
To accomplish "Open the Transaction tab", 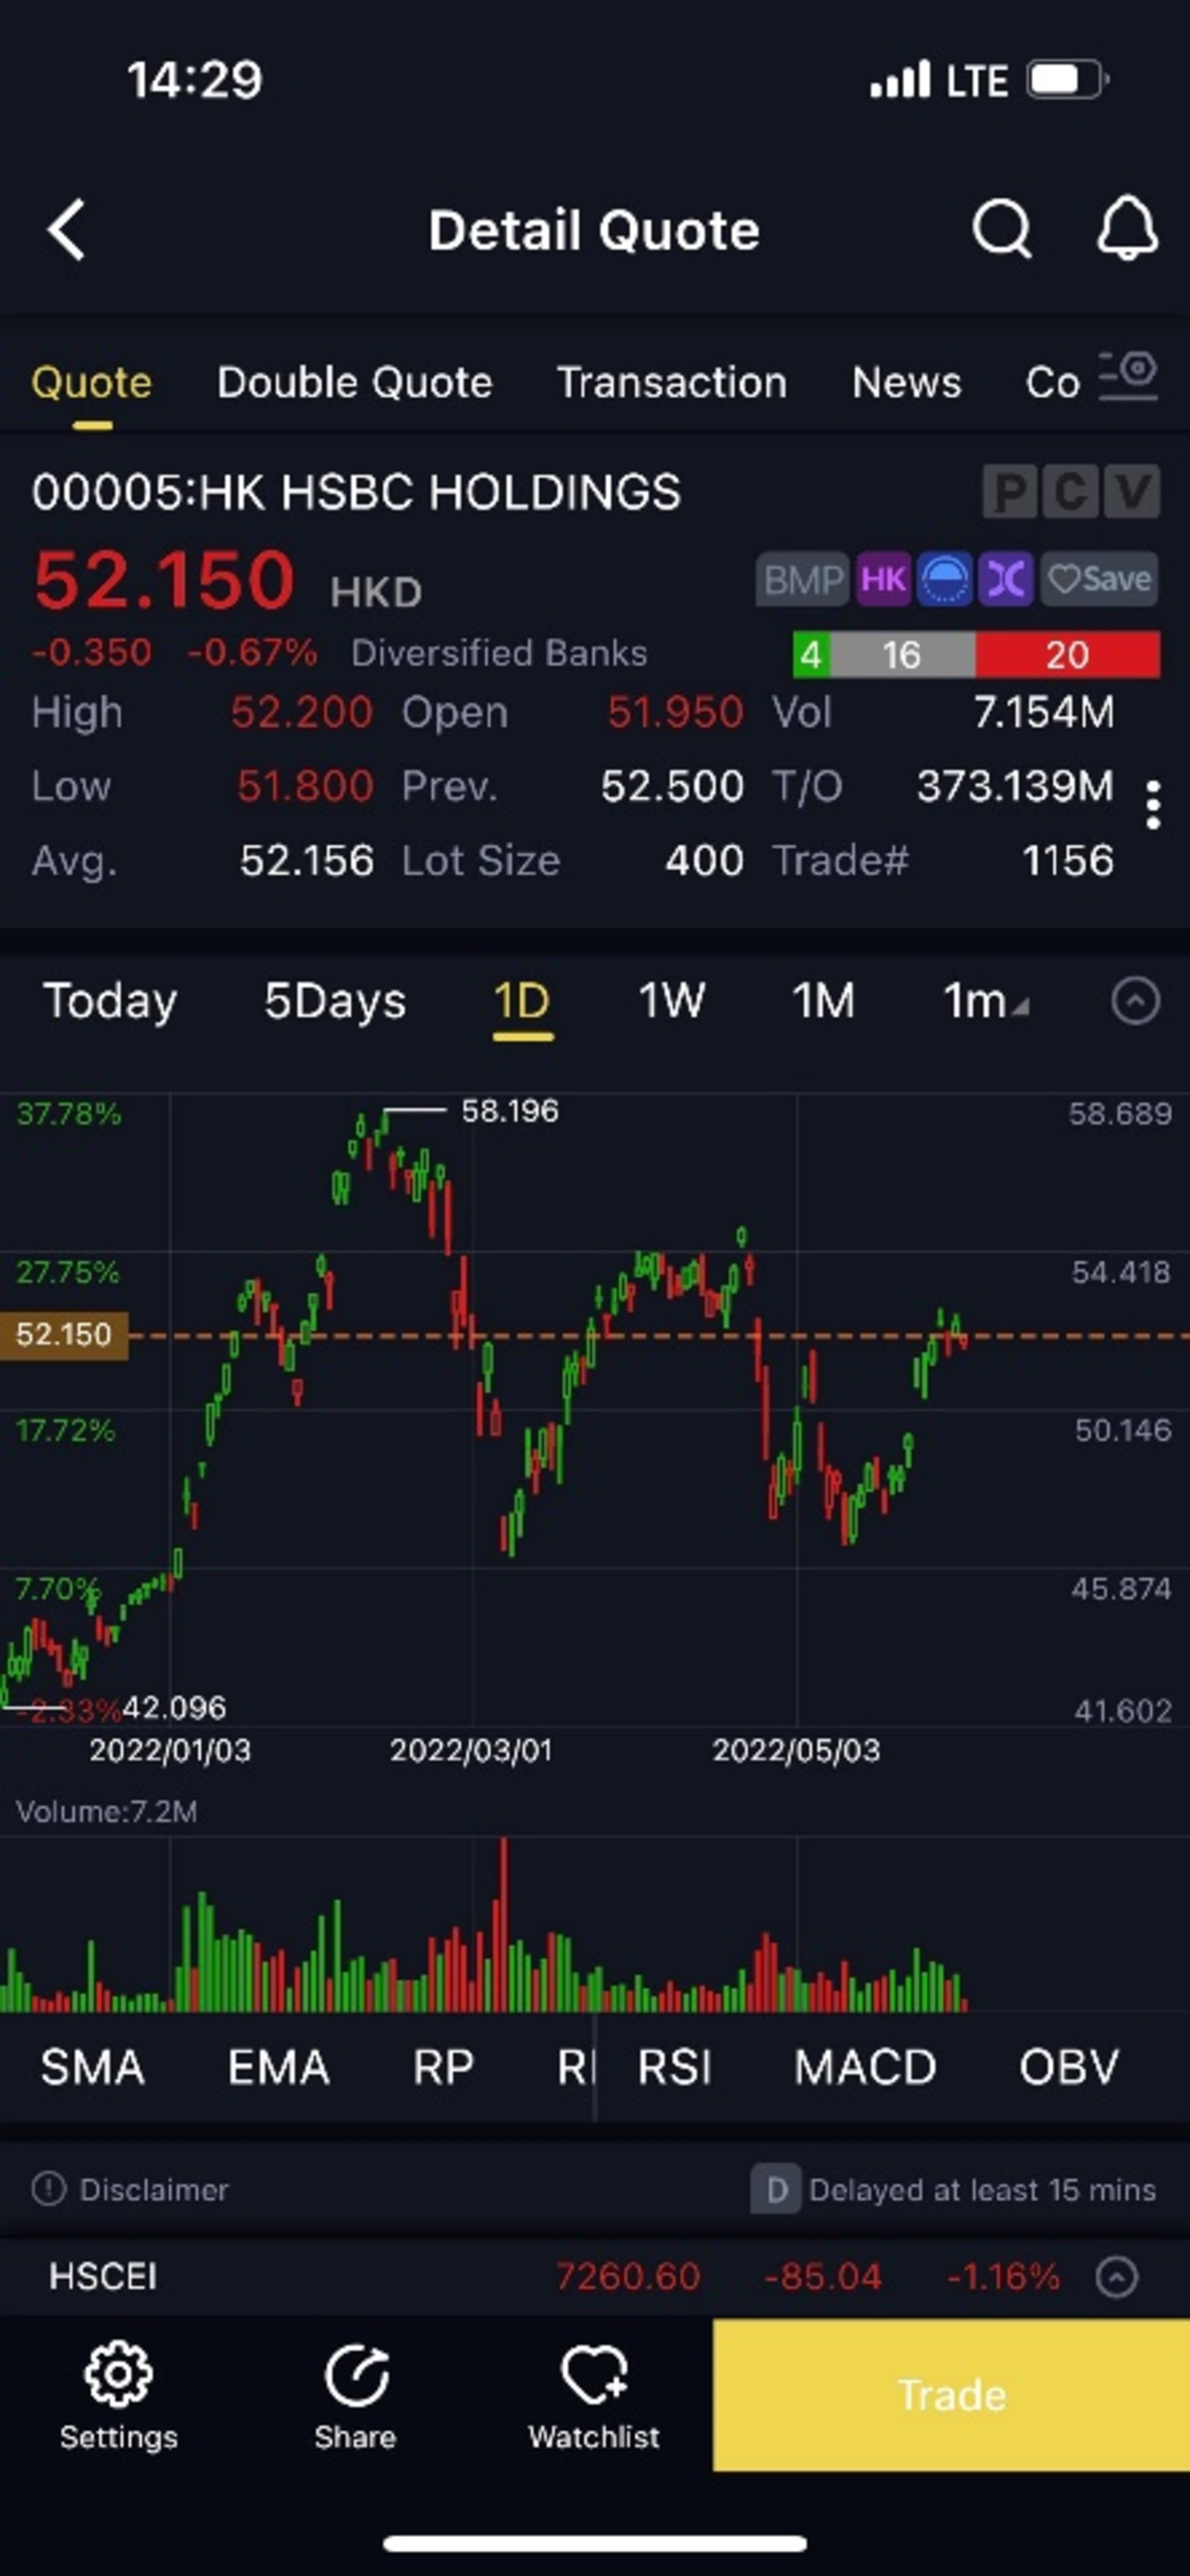I will point(672,383).
